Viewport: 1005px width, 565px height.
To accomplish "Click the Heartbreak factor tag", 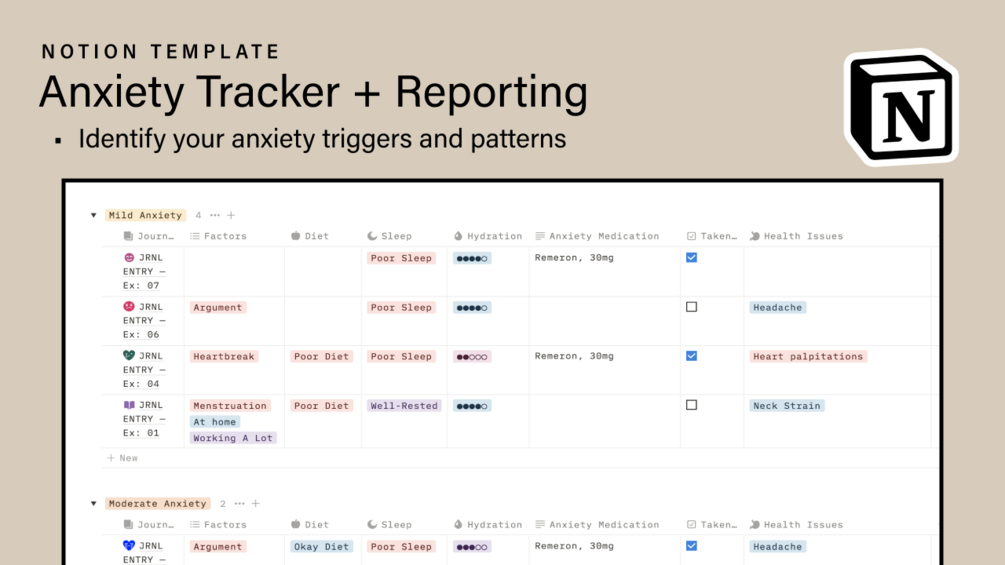I will point(224,356).
